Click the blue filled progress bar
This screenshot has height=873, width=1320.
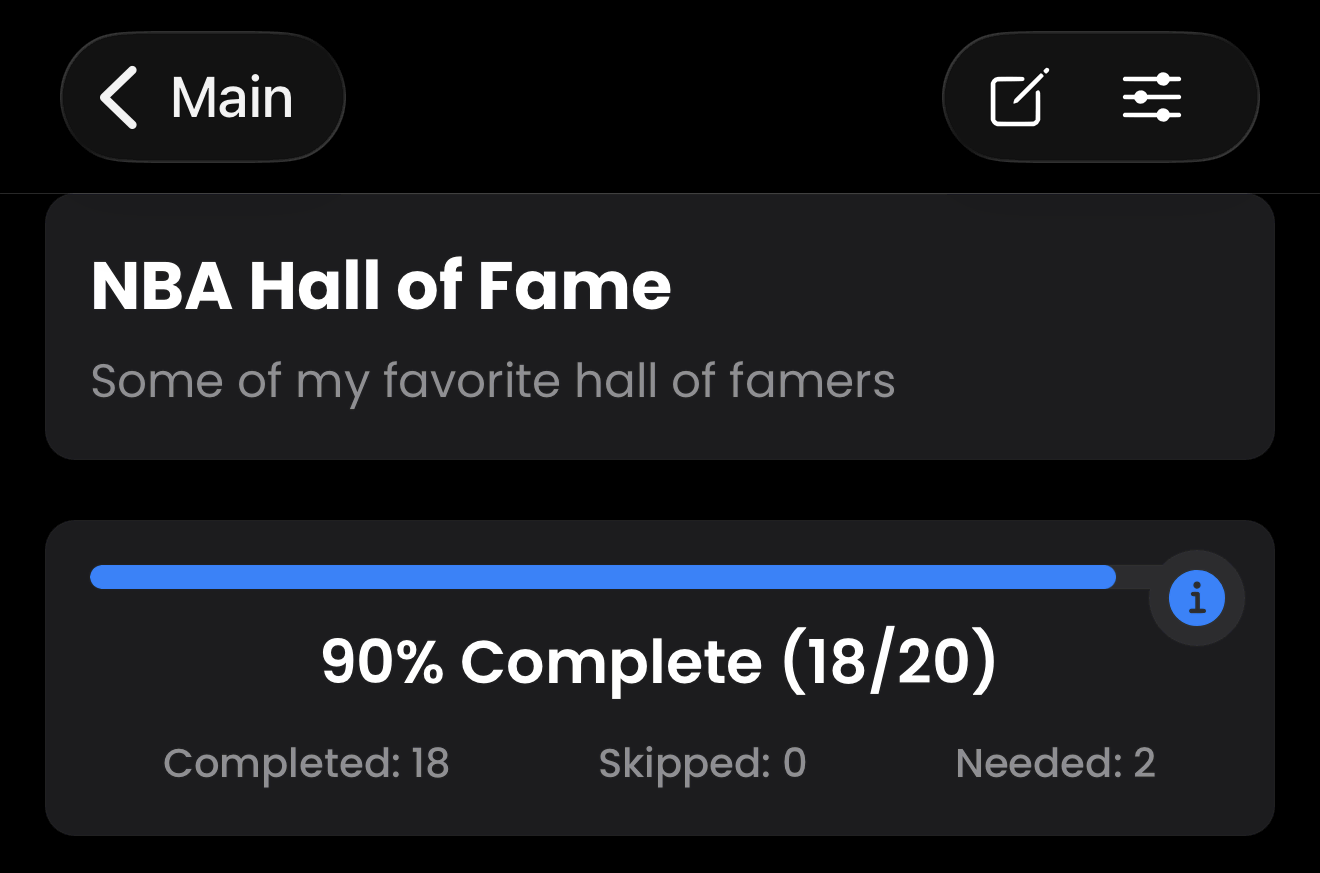[x=602, y=577]
